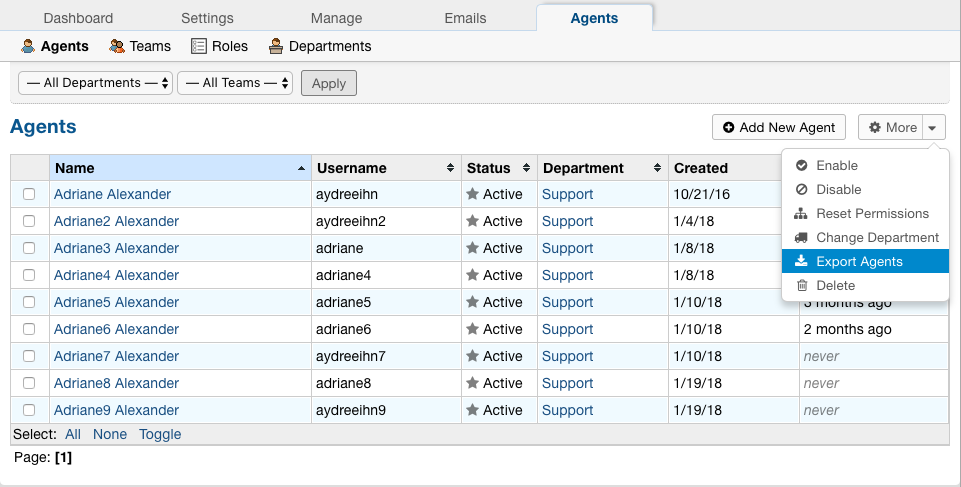Switch to the Dashboard tab

coord(78,18)
